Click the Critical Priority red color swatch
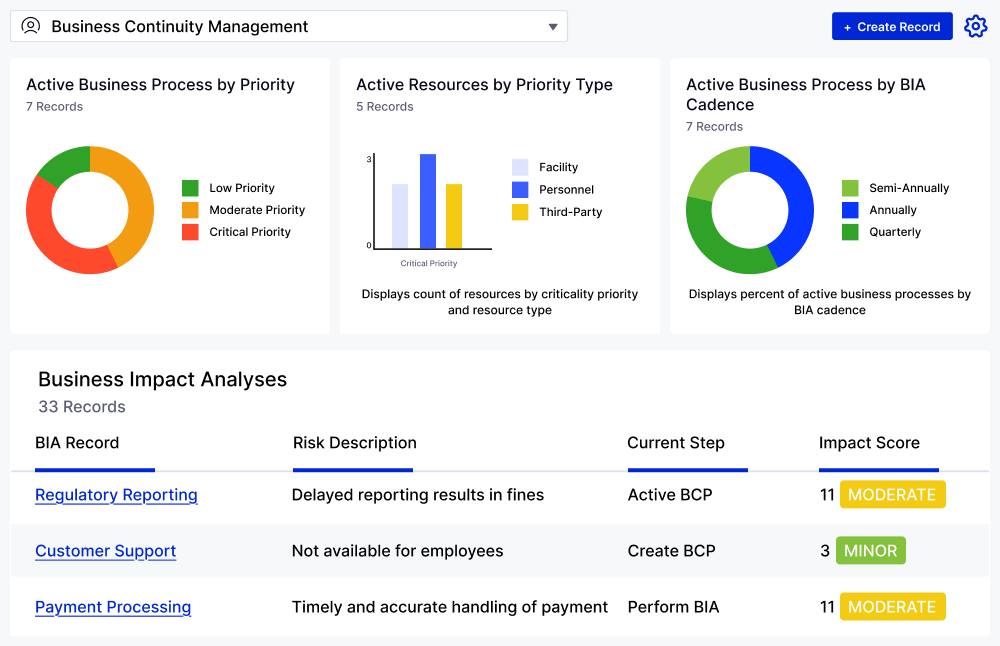The width and height of the screenshot is (1000, 646). pyautogui.click(x=192, y=231)
